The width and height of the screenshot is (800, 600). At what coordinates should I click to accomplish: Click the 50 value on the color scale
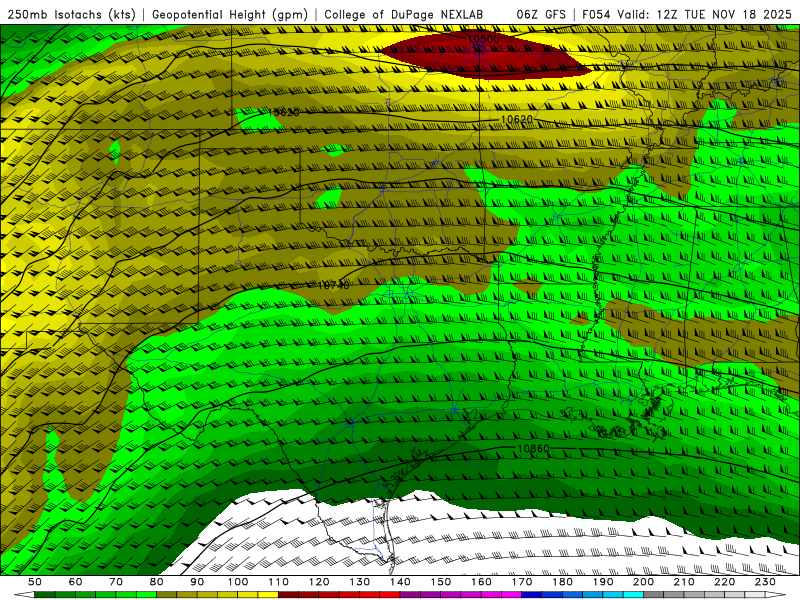[35, 582]
